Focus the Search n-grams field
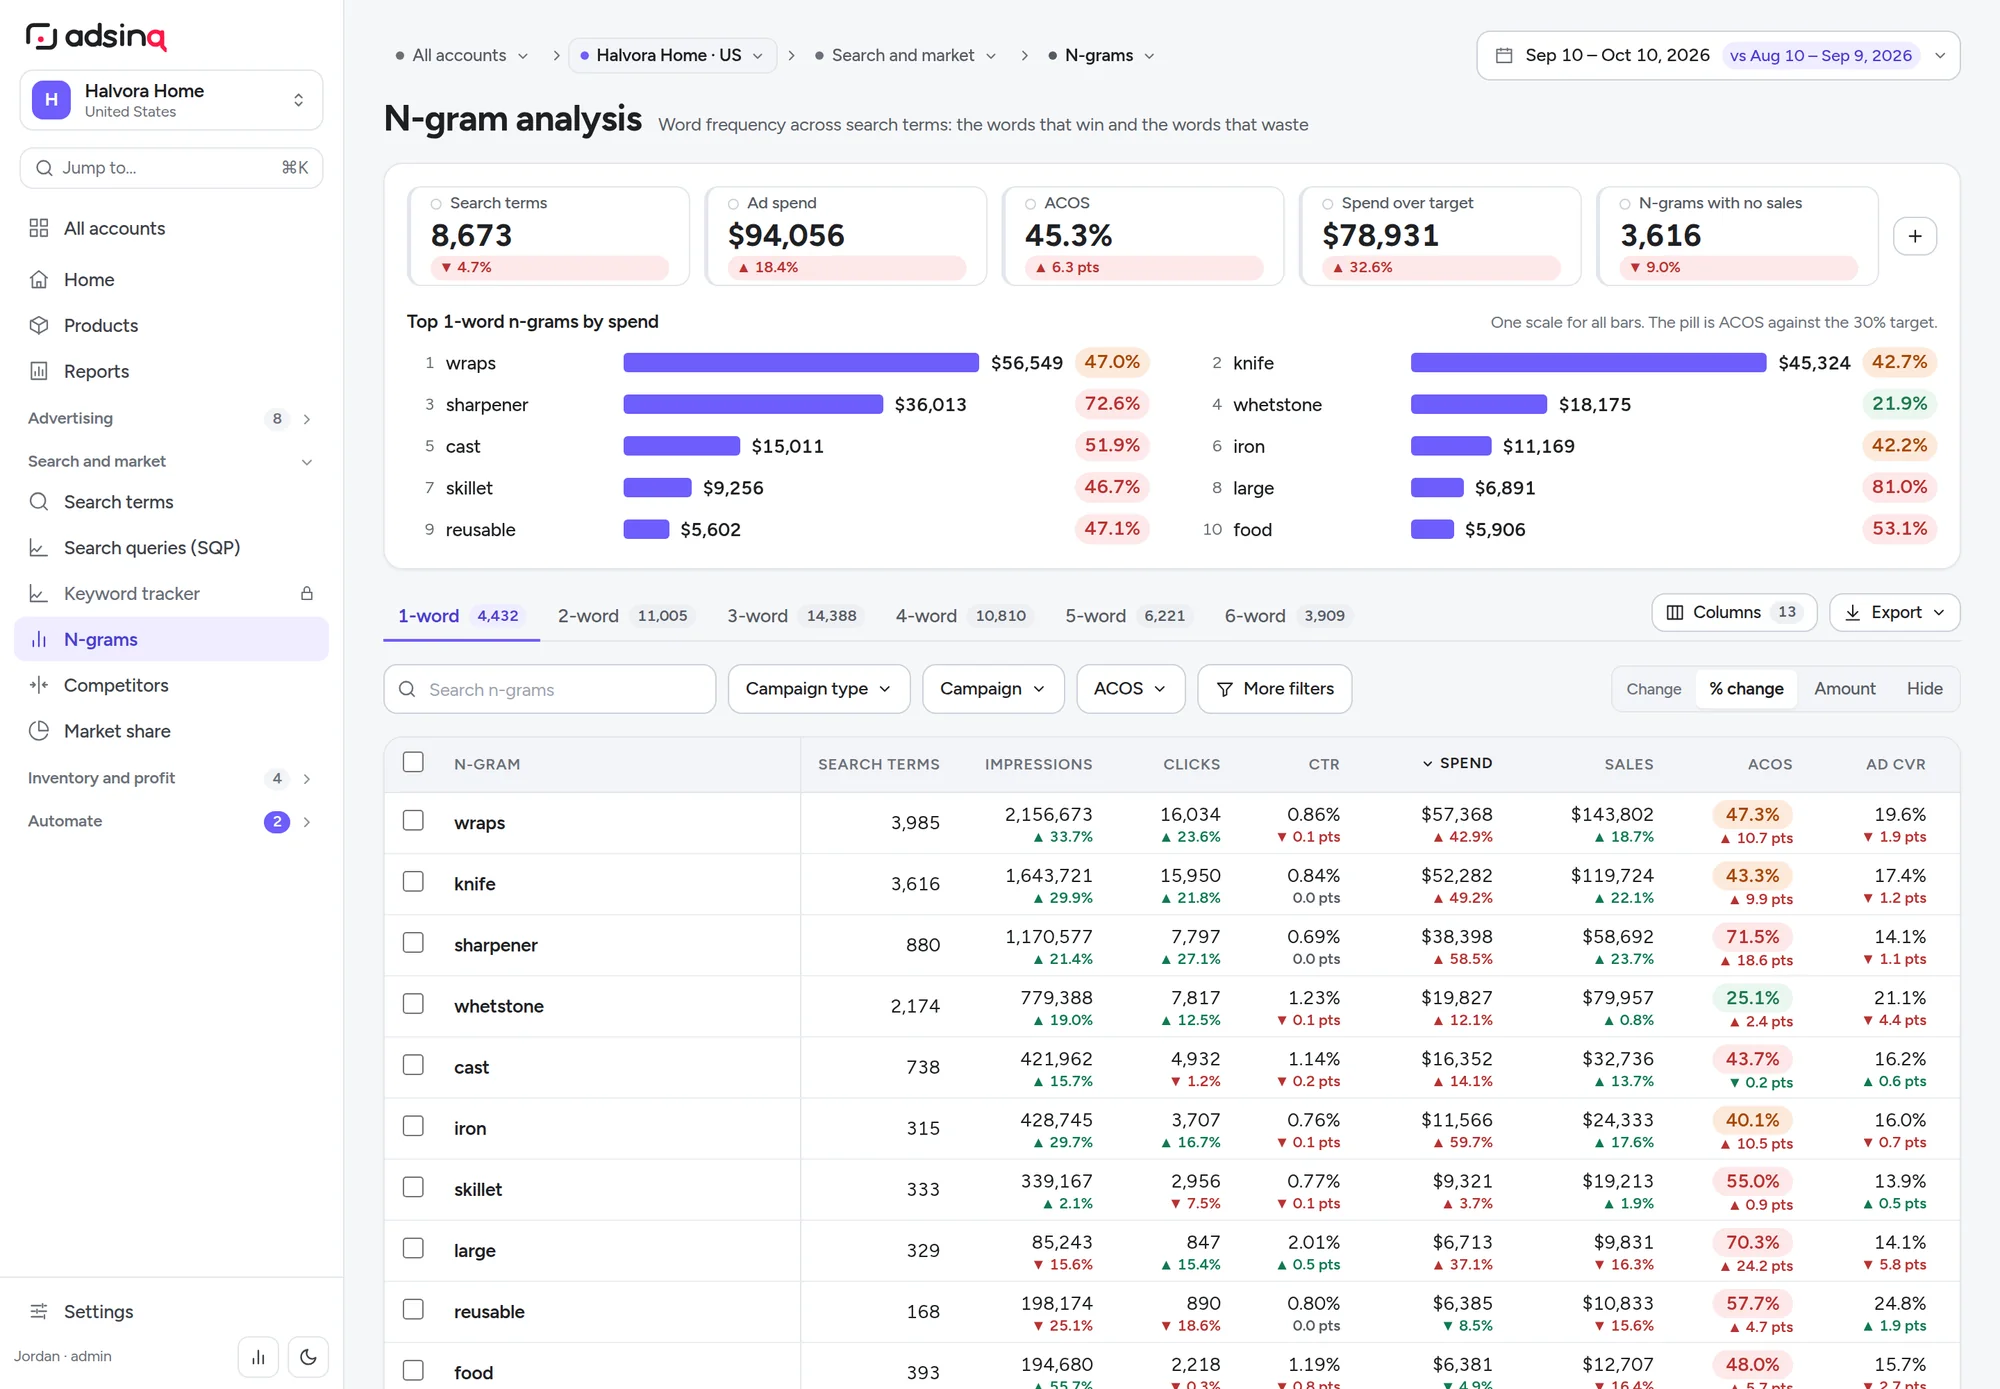The height and width of the screenshot is (1389, 2000). pyautogui.click(x=550, y=689)
